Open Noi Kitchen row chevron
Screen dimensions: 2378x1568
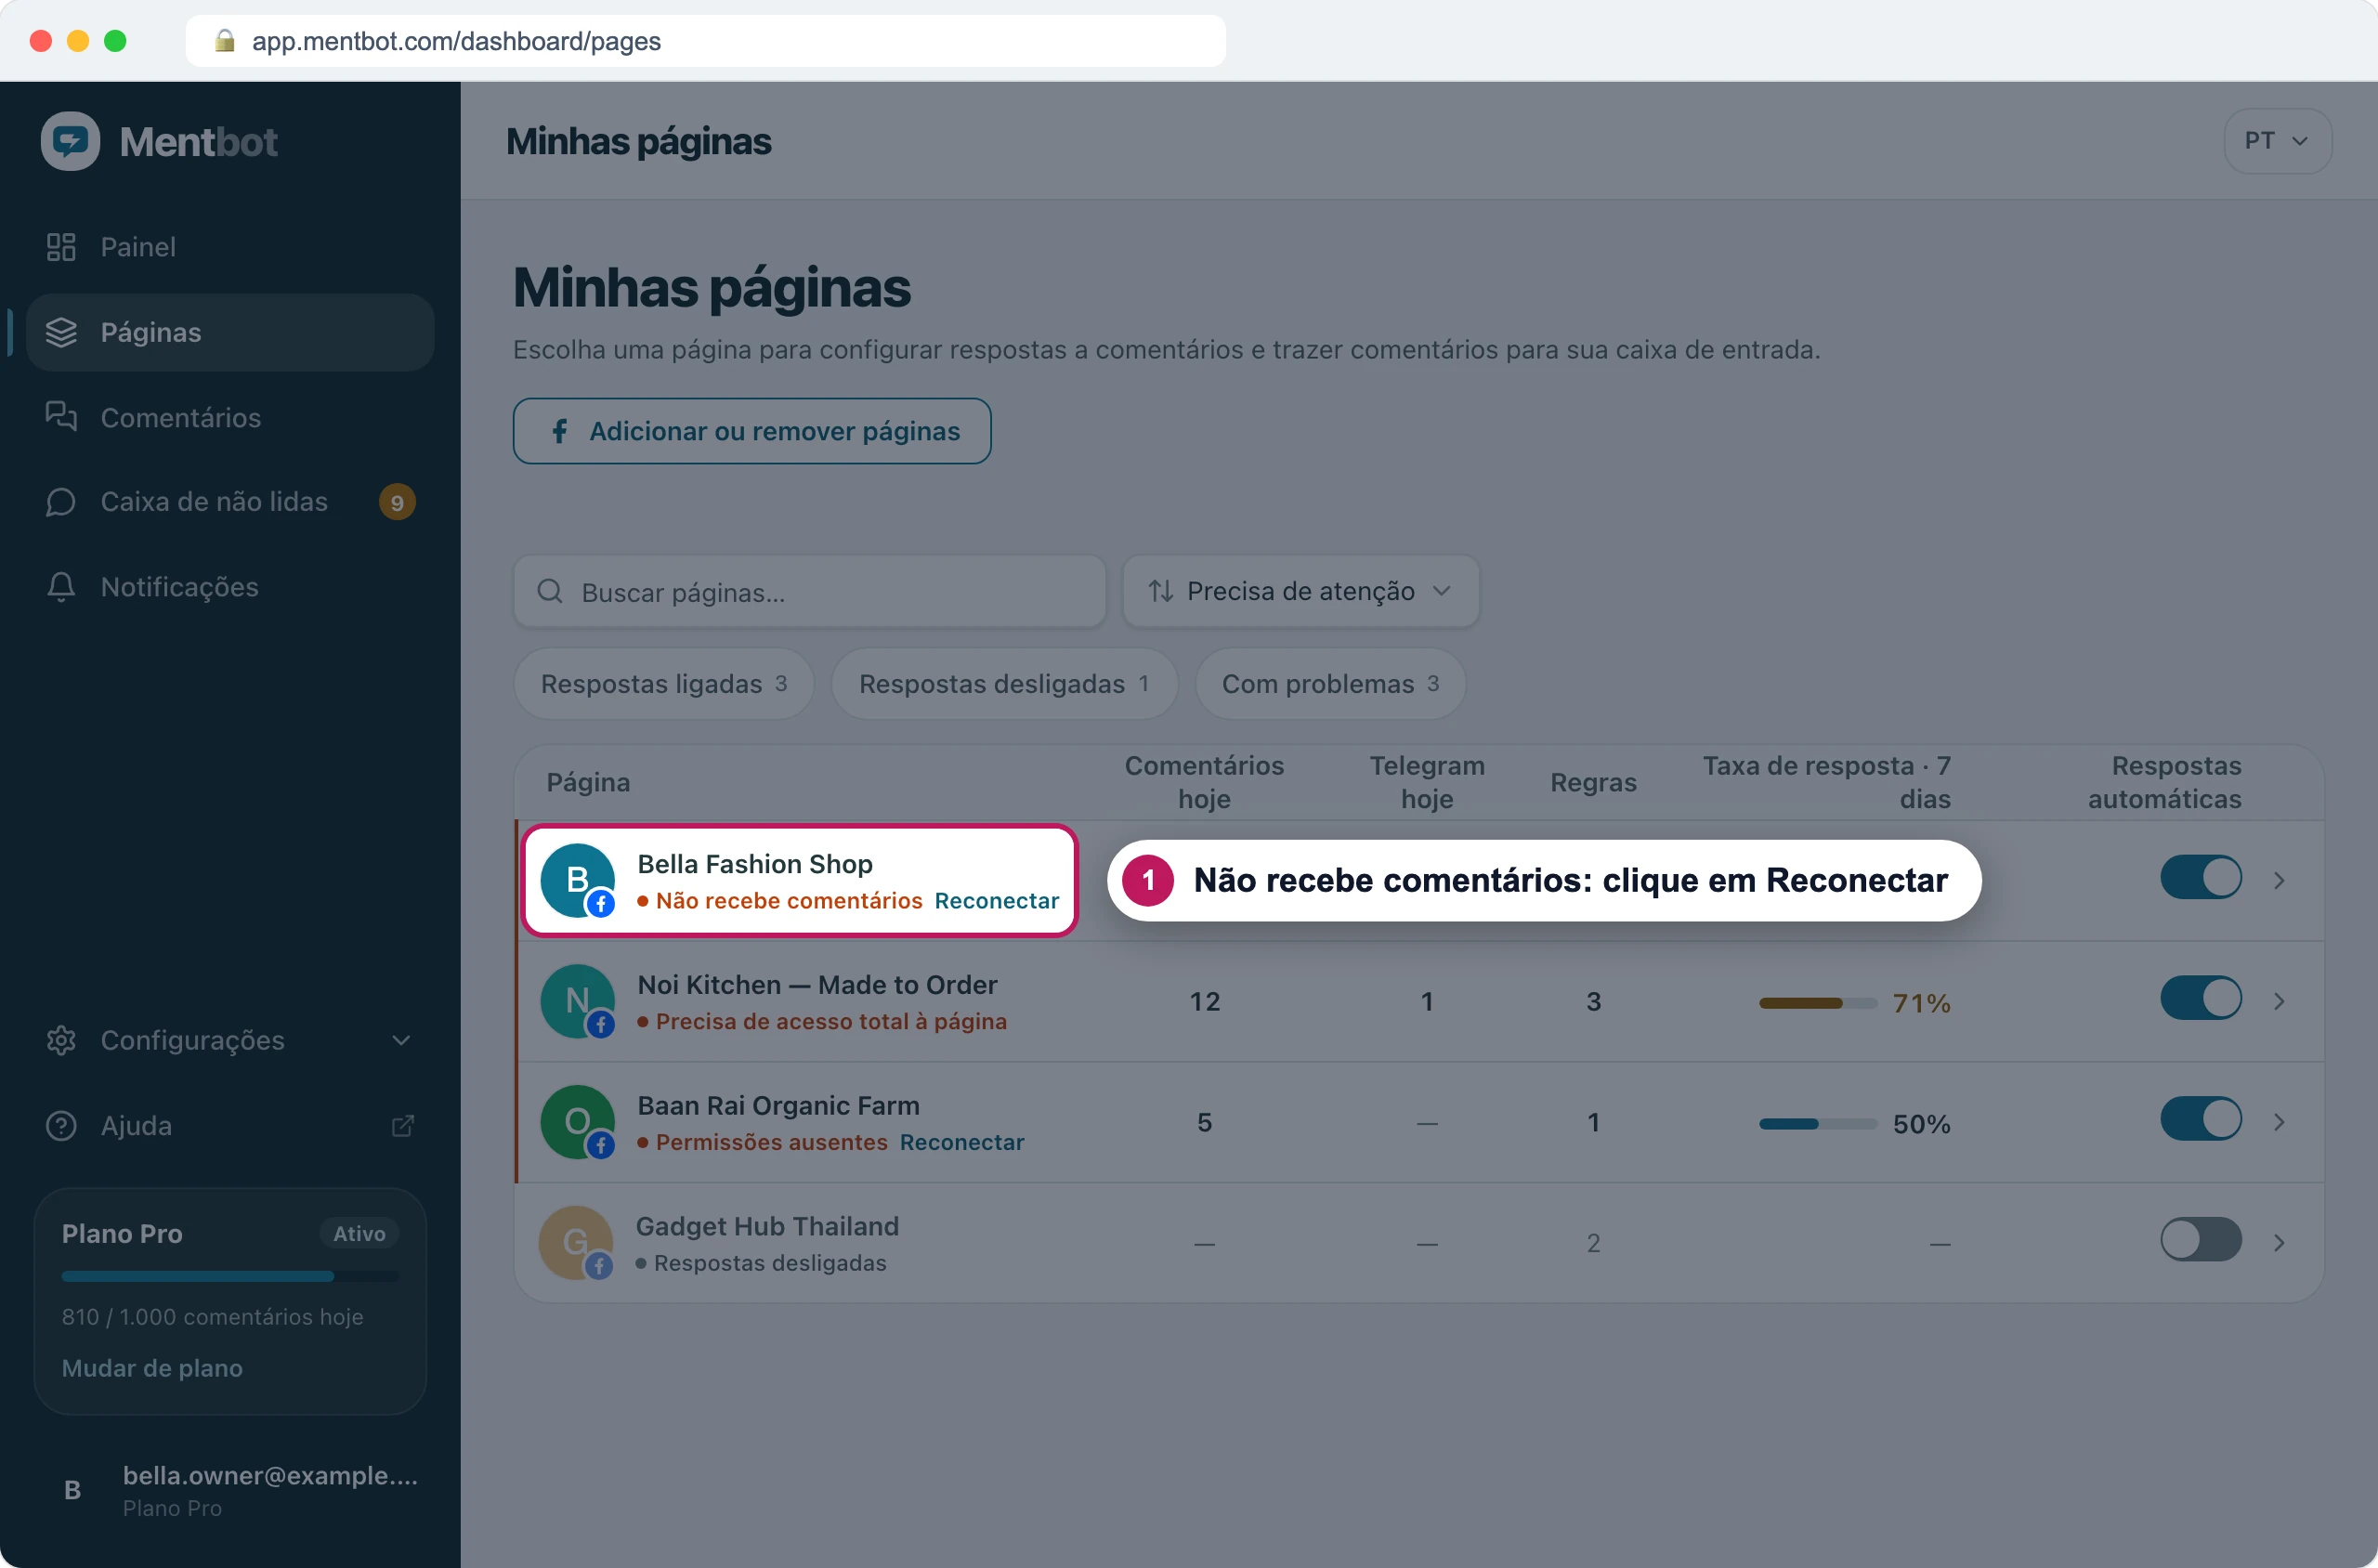(2279, 1001)
